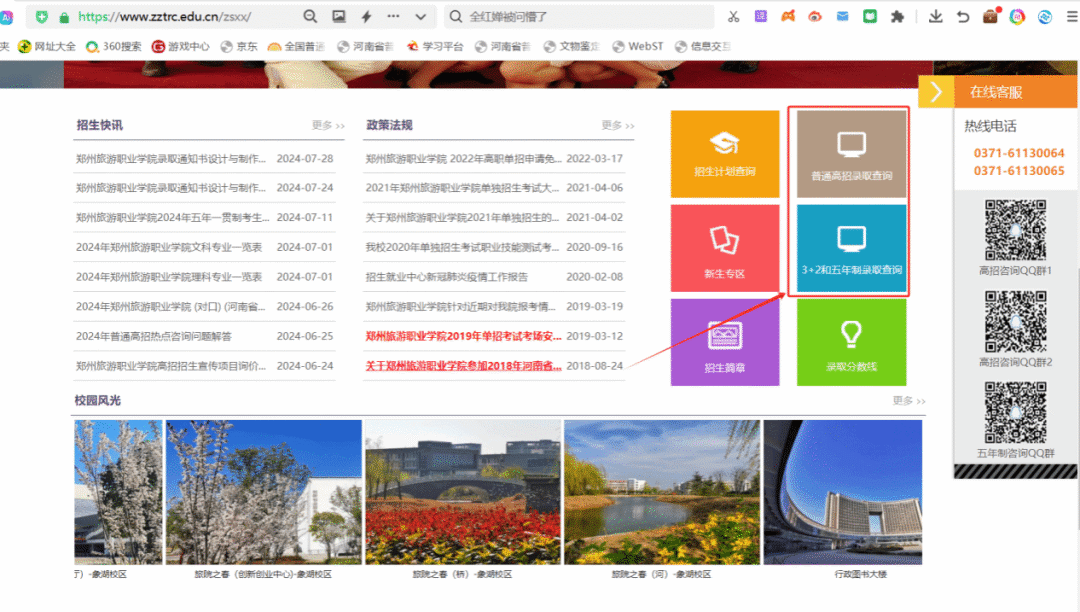Expand the chevron dropdown beside the address bar

click(x=421, y=16)
